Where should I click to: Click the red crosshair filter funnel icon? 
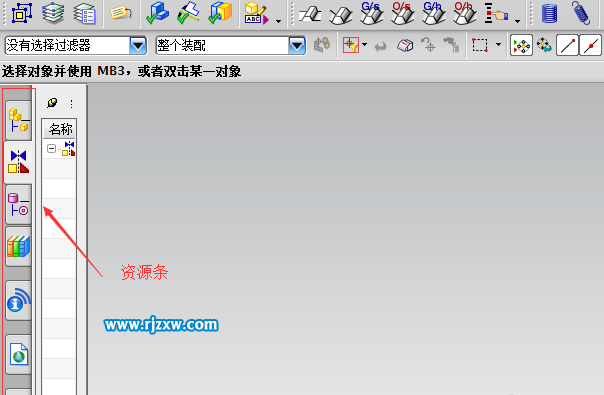pyautogui.click(x=351, y=45)
